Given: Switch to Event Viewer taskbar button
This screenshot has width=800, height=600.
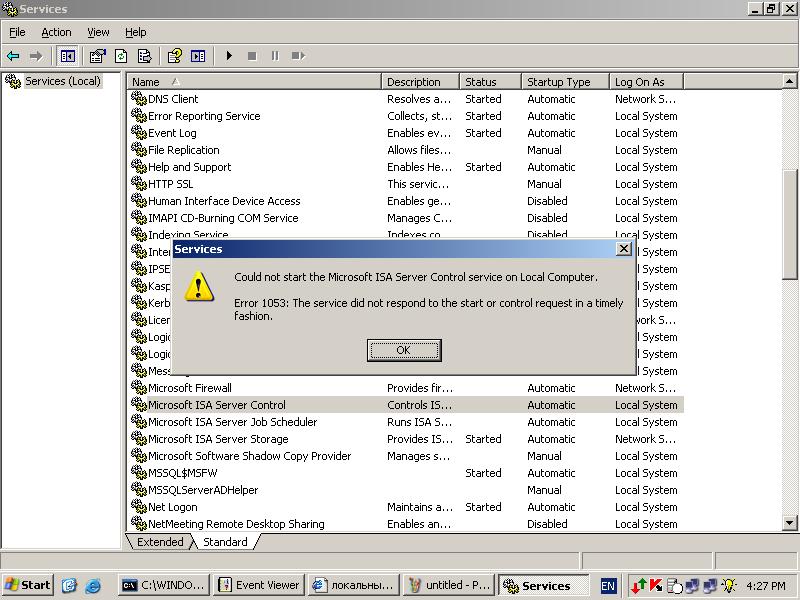Looking at the screenshot, I should [259, 585].
